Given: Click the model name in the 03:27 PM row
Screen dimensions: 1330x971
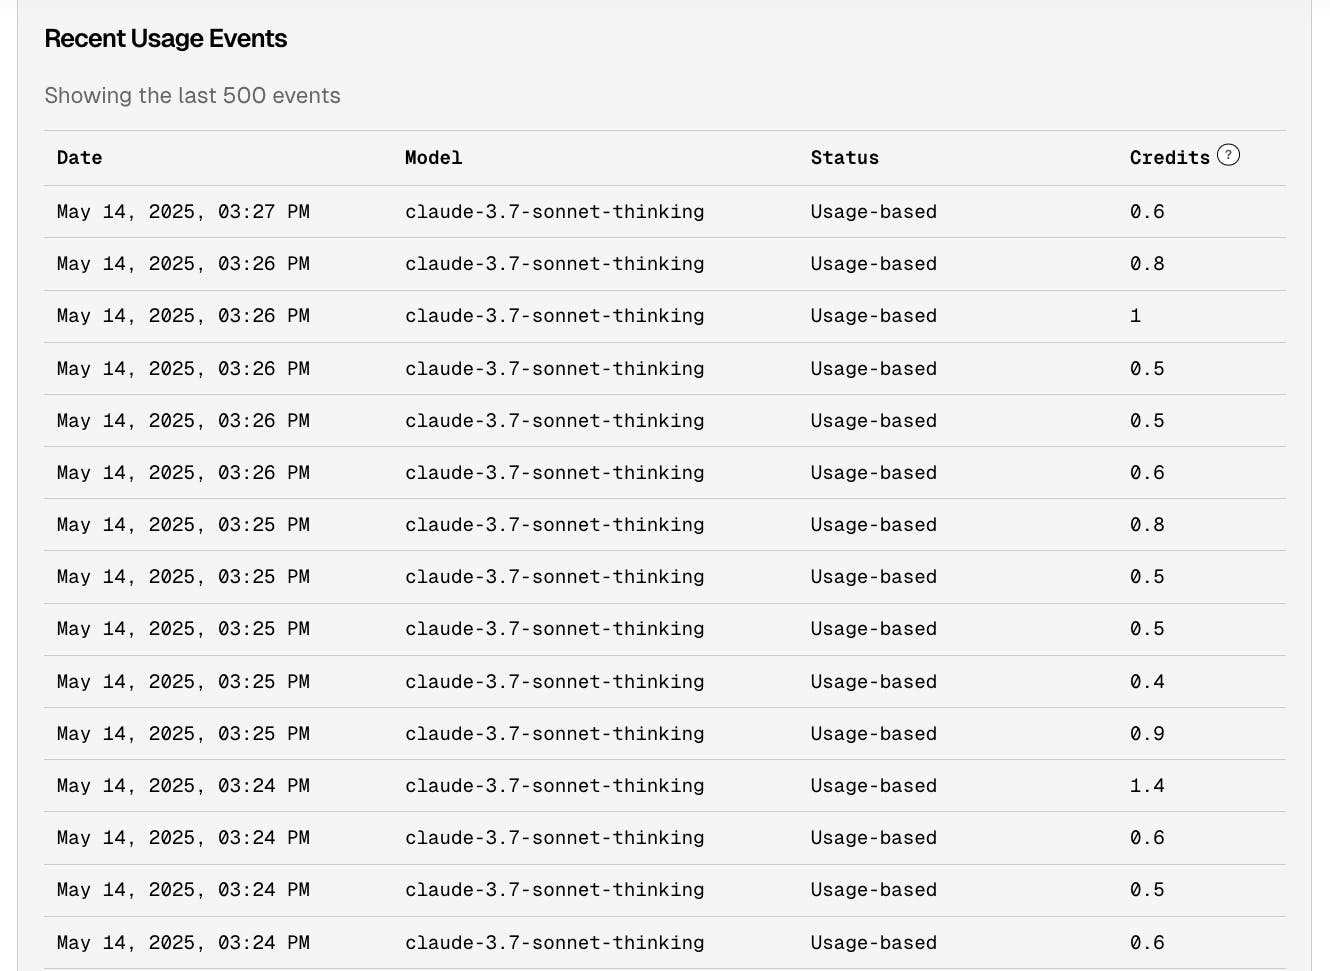Looking at the screenshot, I should [x=554, y=212].
